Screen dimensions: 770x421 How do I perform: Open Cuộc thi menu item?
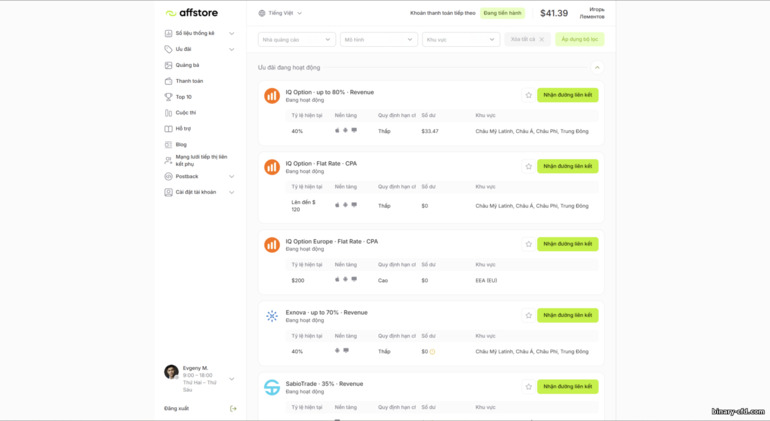186,113
